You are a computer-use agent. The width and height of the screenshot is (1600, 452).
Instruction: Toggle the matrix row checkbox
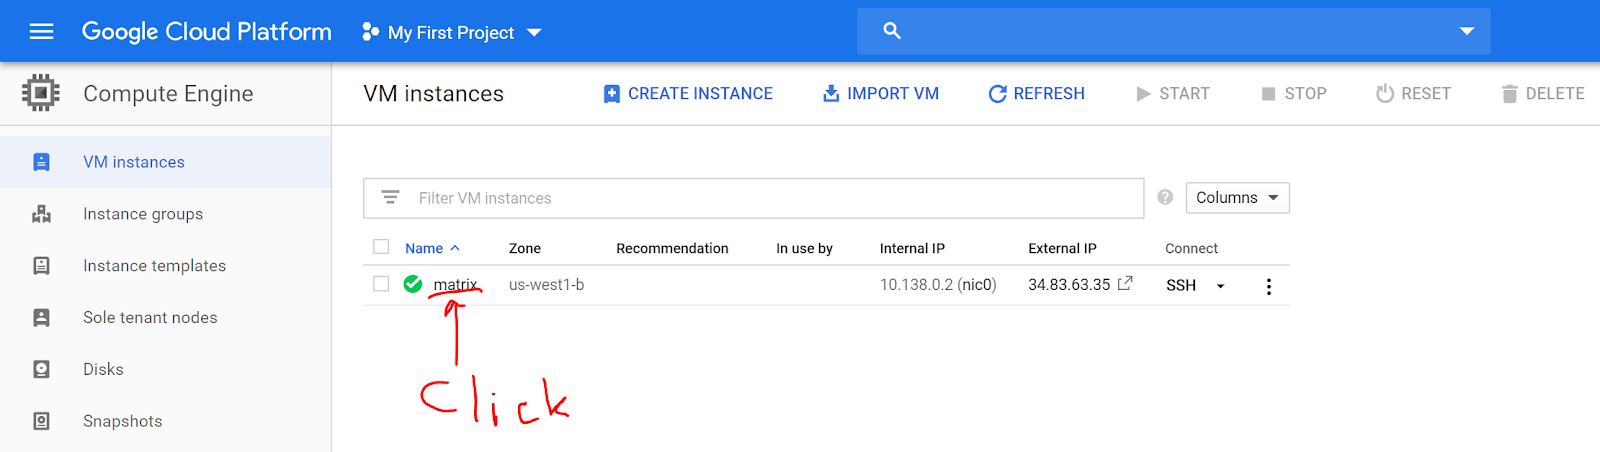pyautogui.click(x=381, y=284)
